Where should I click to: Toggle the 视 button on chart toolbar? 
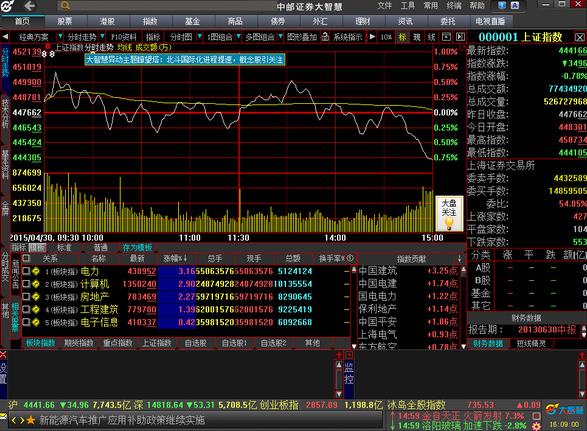pos(417,37)
